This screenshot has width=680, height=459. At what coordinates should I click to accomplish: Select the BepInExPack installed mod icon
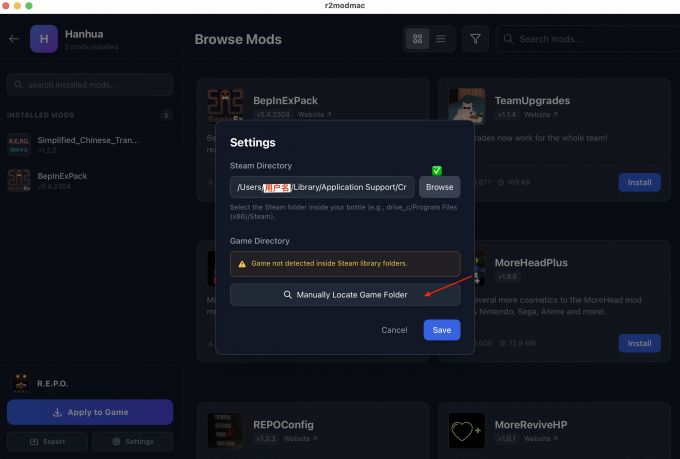(x=19, y=180)
